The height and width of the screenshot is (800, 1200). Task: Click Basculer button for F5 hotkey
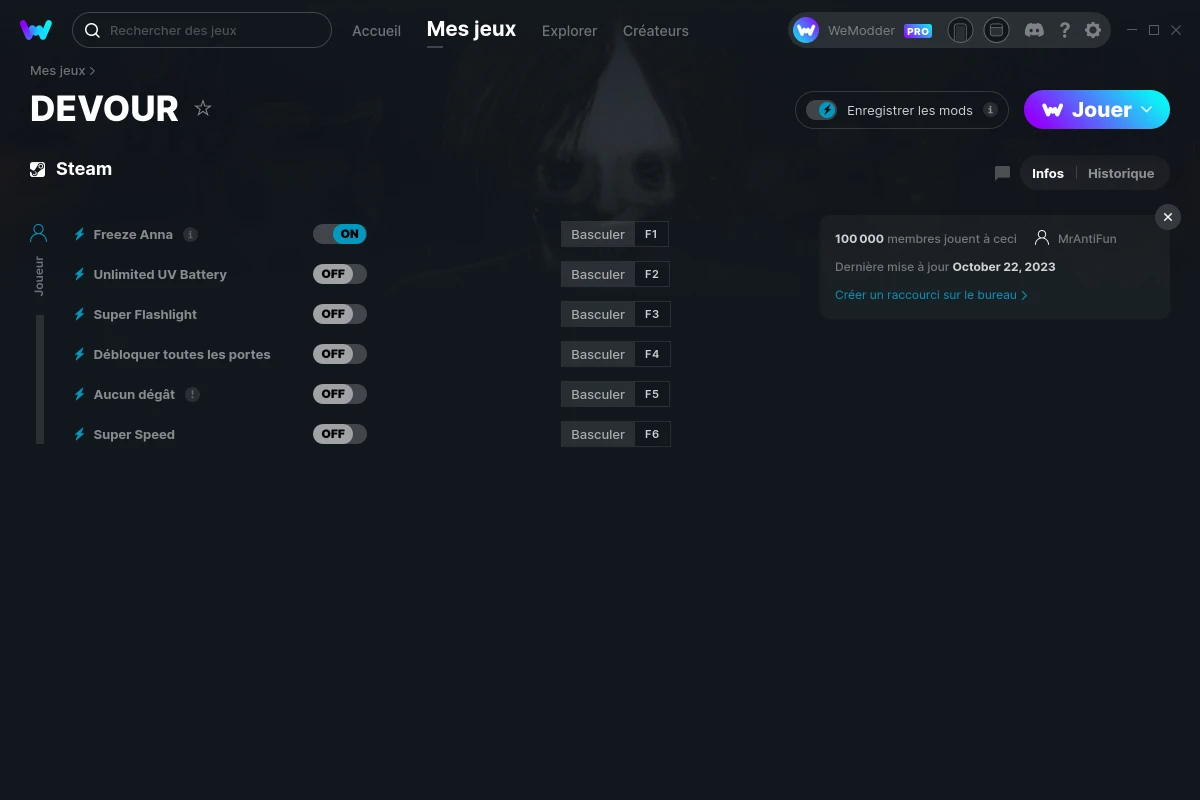[598, 394]
